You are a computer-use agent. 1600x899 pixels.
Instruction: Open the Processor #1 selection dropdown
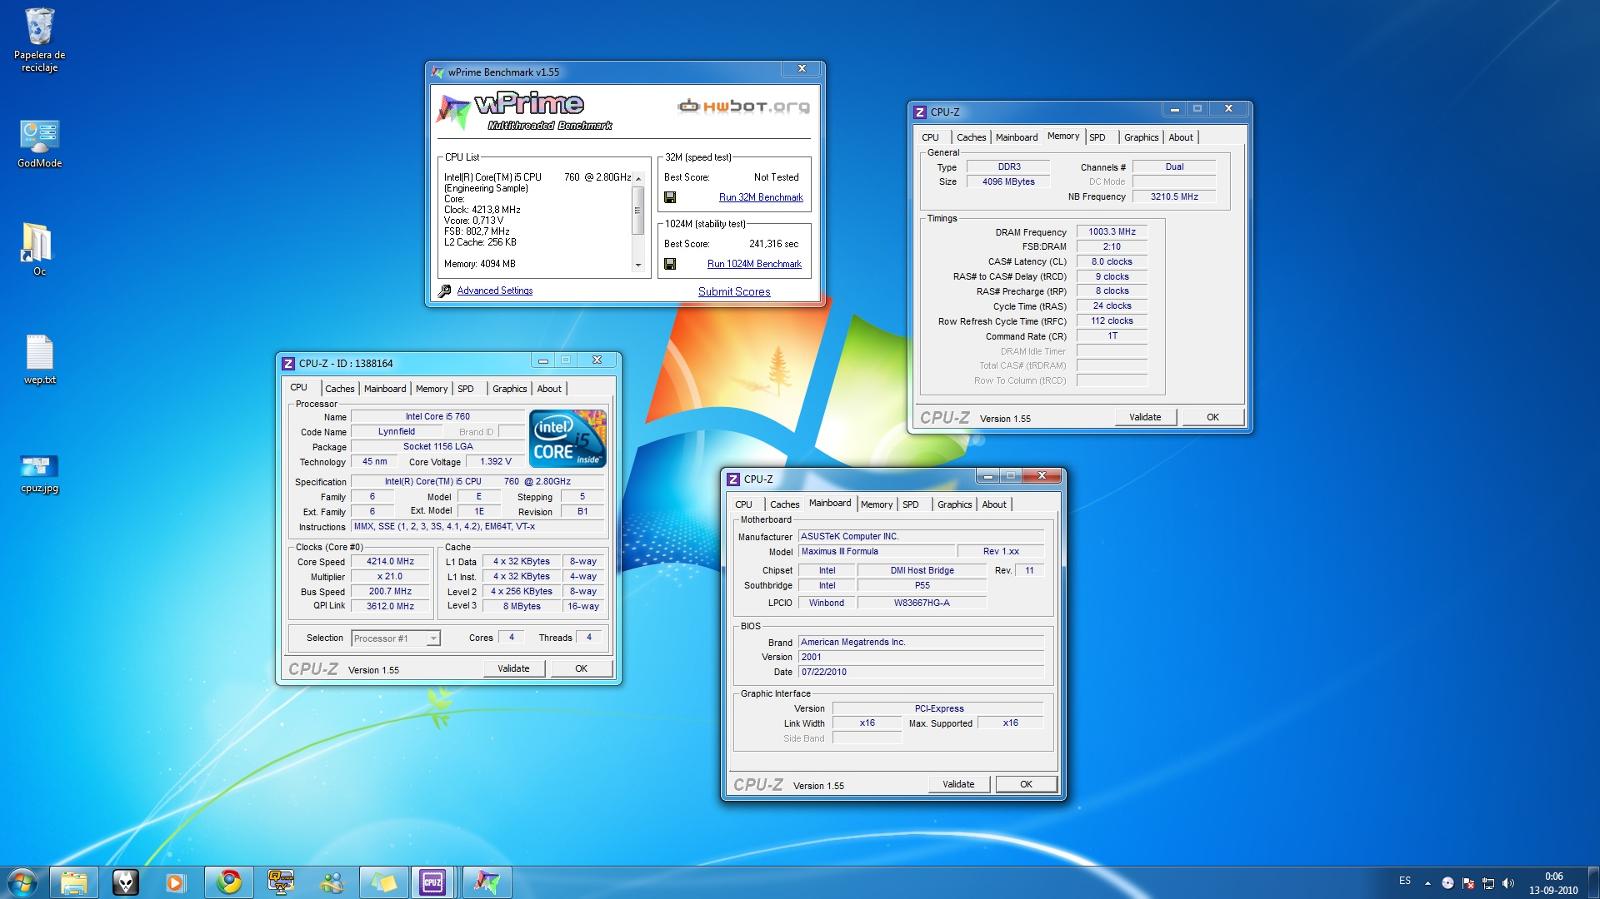click(x=396, y=638)
